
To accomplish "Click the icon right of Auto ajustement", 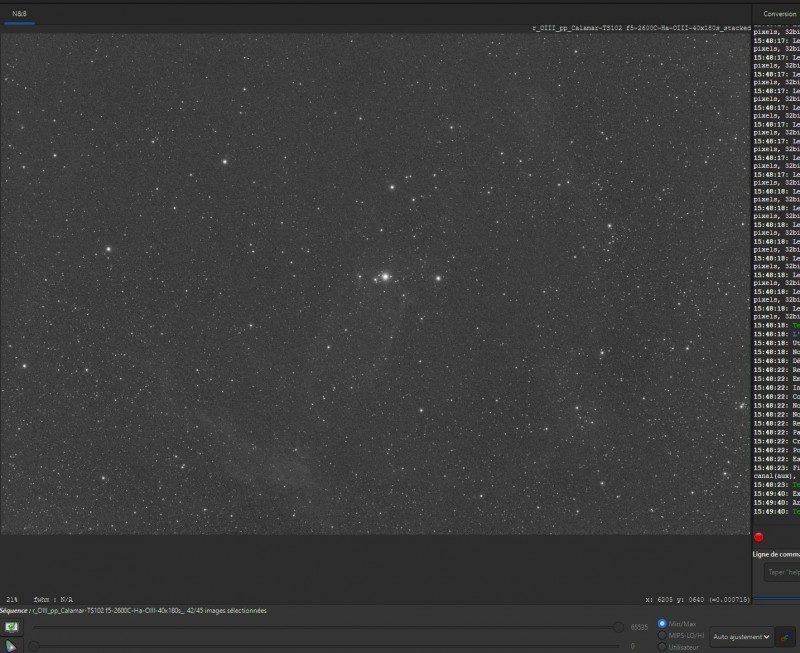I will (785, 637).
